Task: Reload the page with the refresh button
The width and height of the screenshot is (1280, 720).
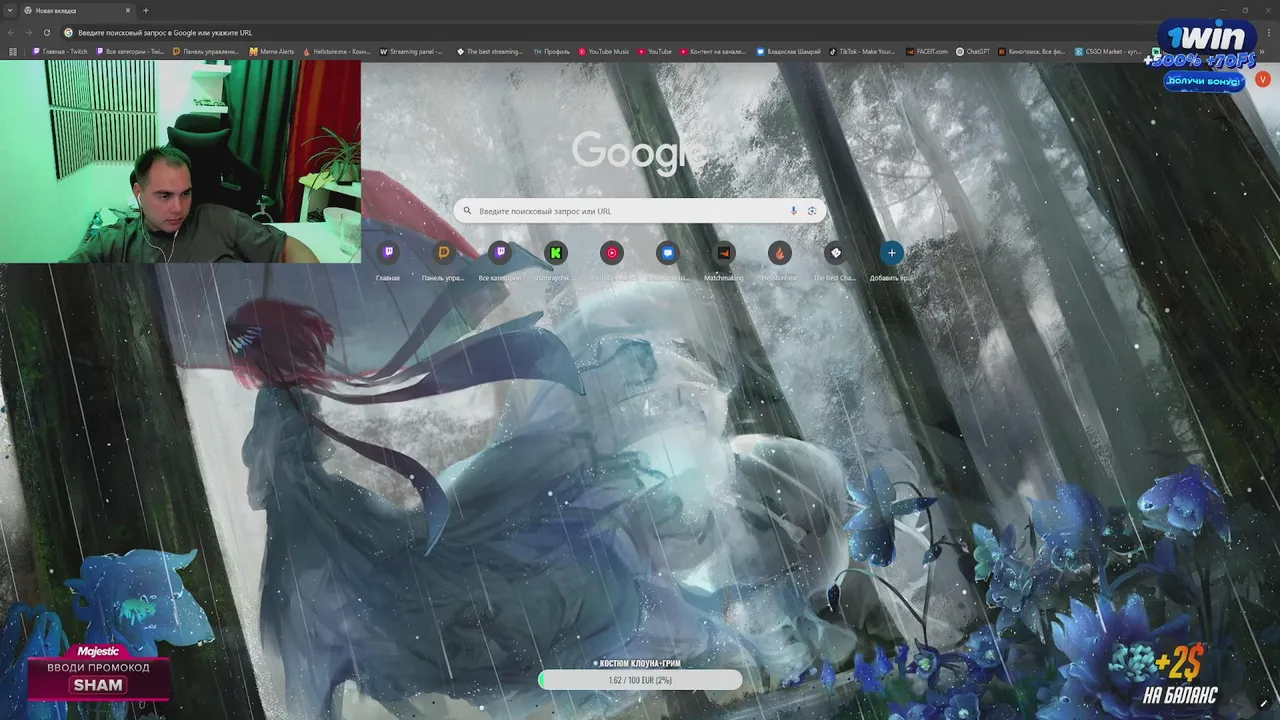Action: 46,32
